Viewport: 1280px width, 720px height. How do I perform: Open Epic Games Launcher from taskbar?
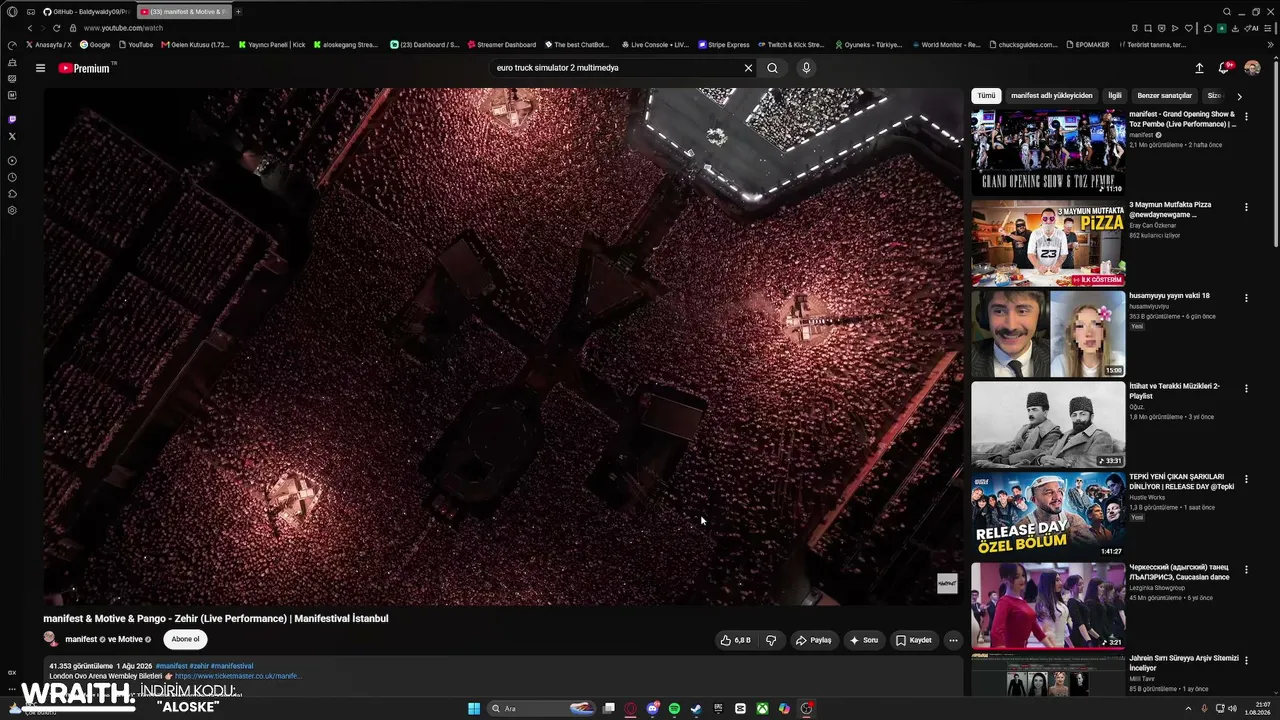tap(718, 708)
